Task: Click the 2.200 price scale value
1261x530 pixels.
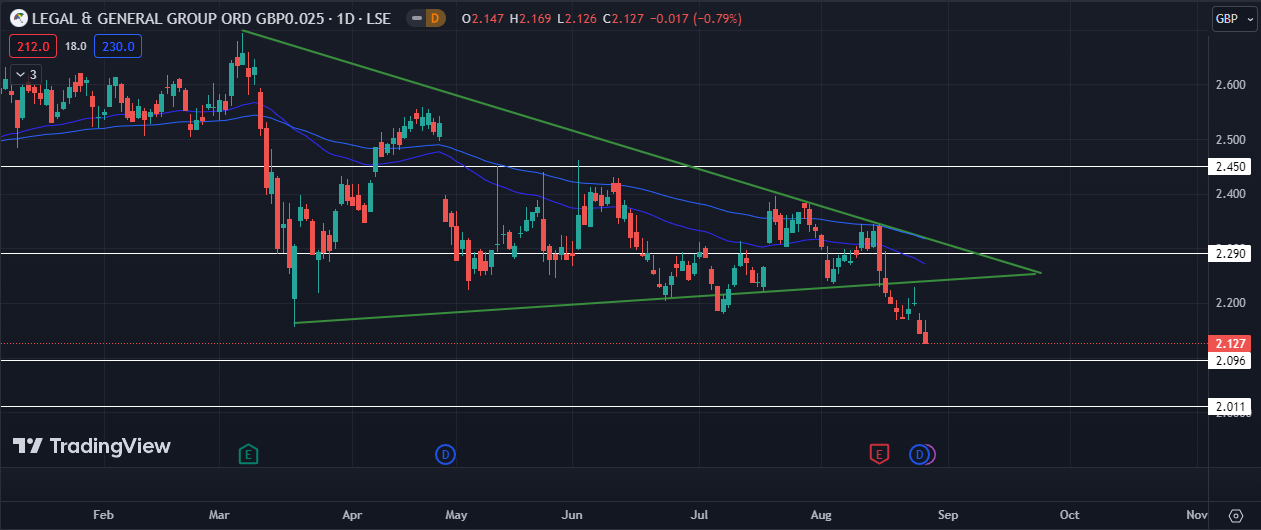Action: coord(1230,302)
